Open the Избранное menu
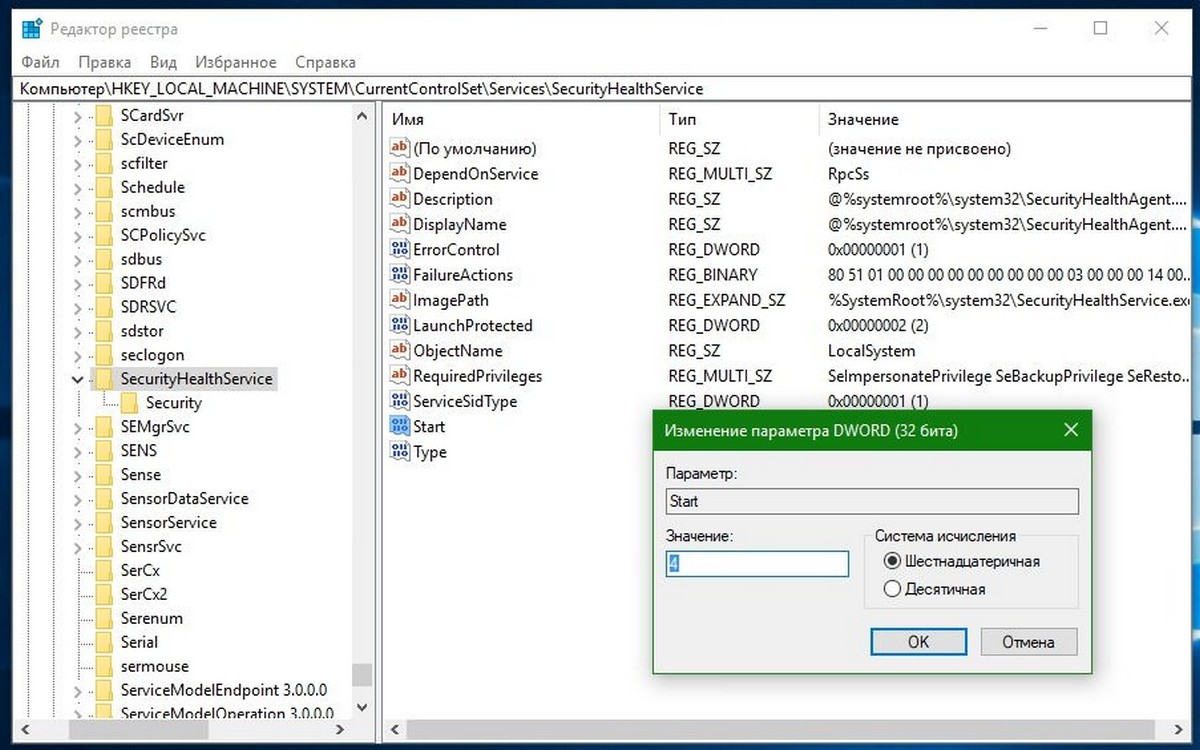 coord(236,62)
